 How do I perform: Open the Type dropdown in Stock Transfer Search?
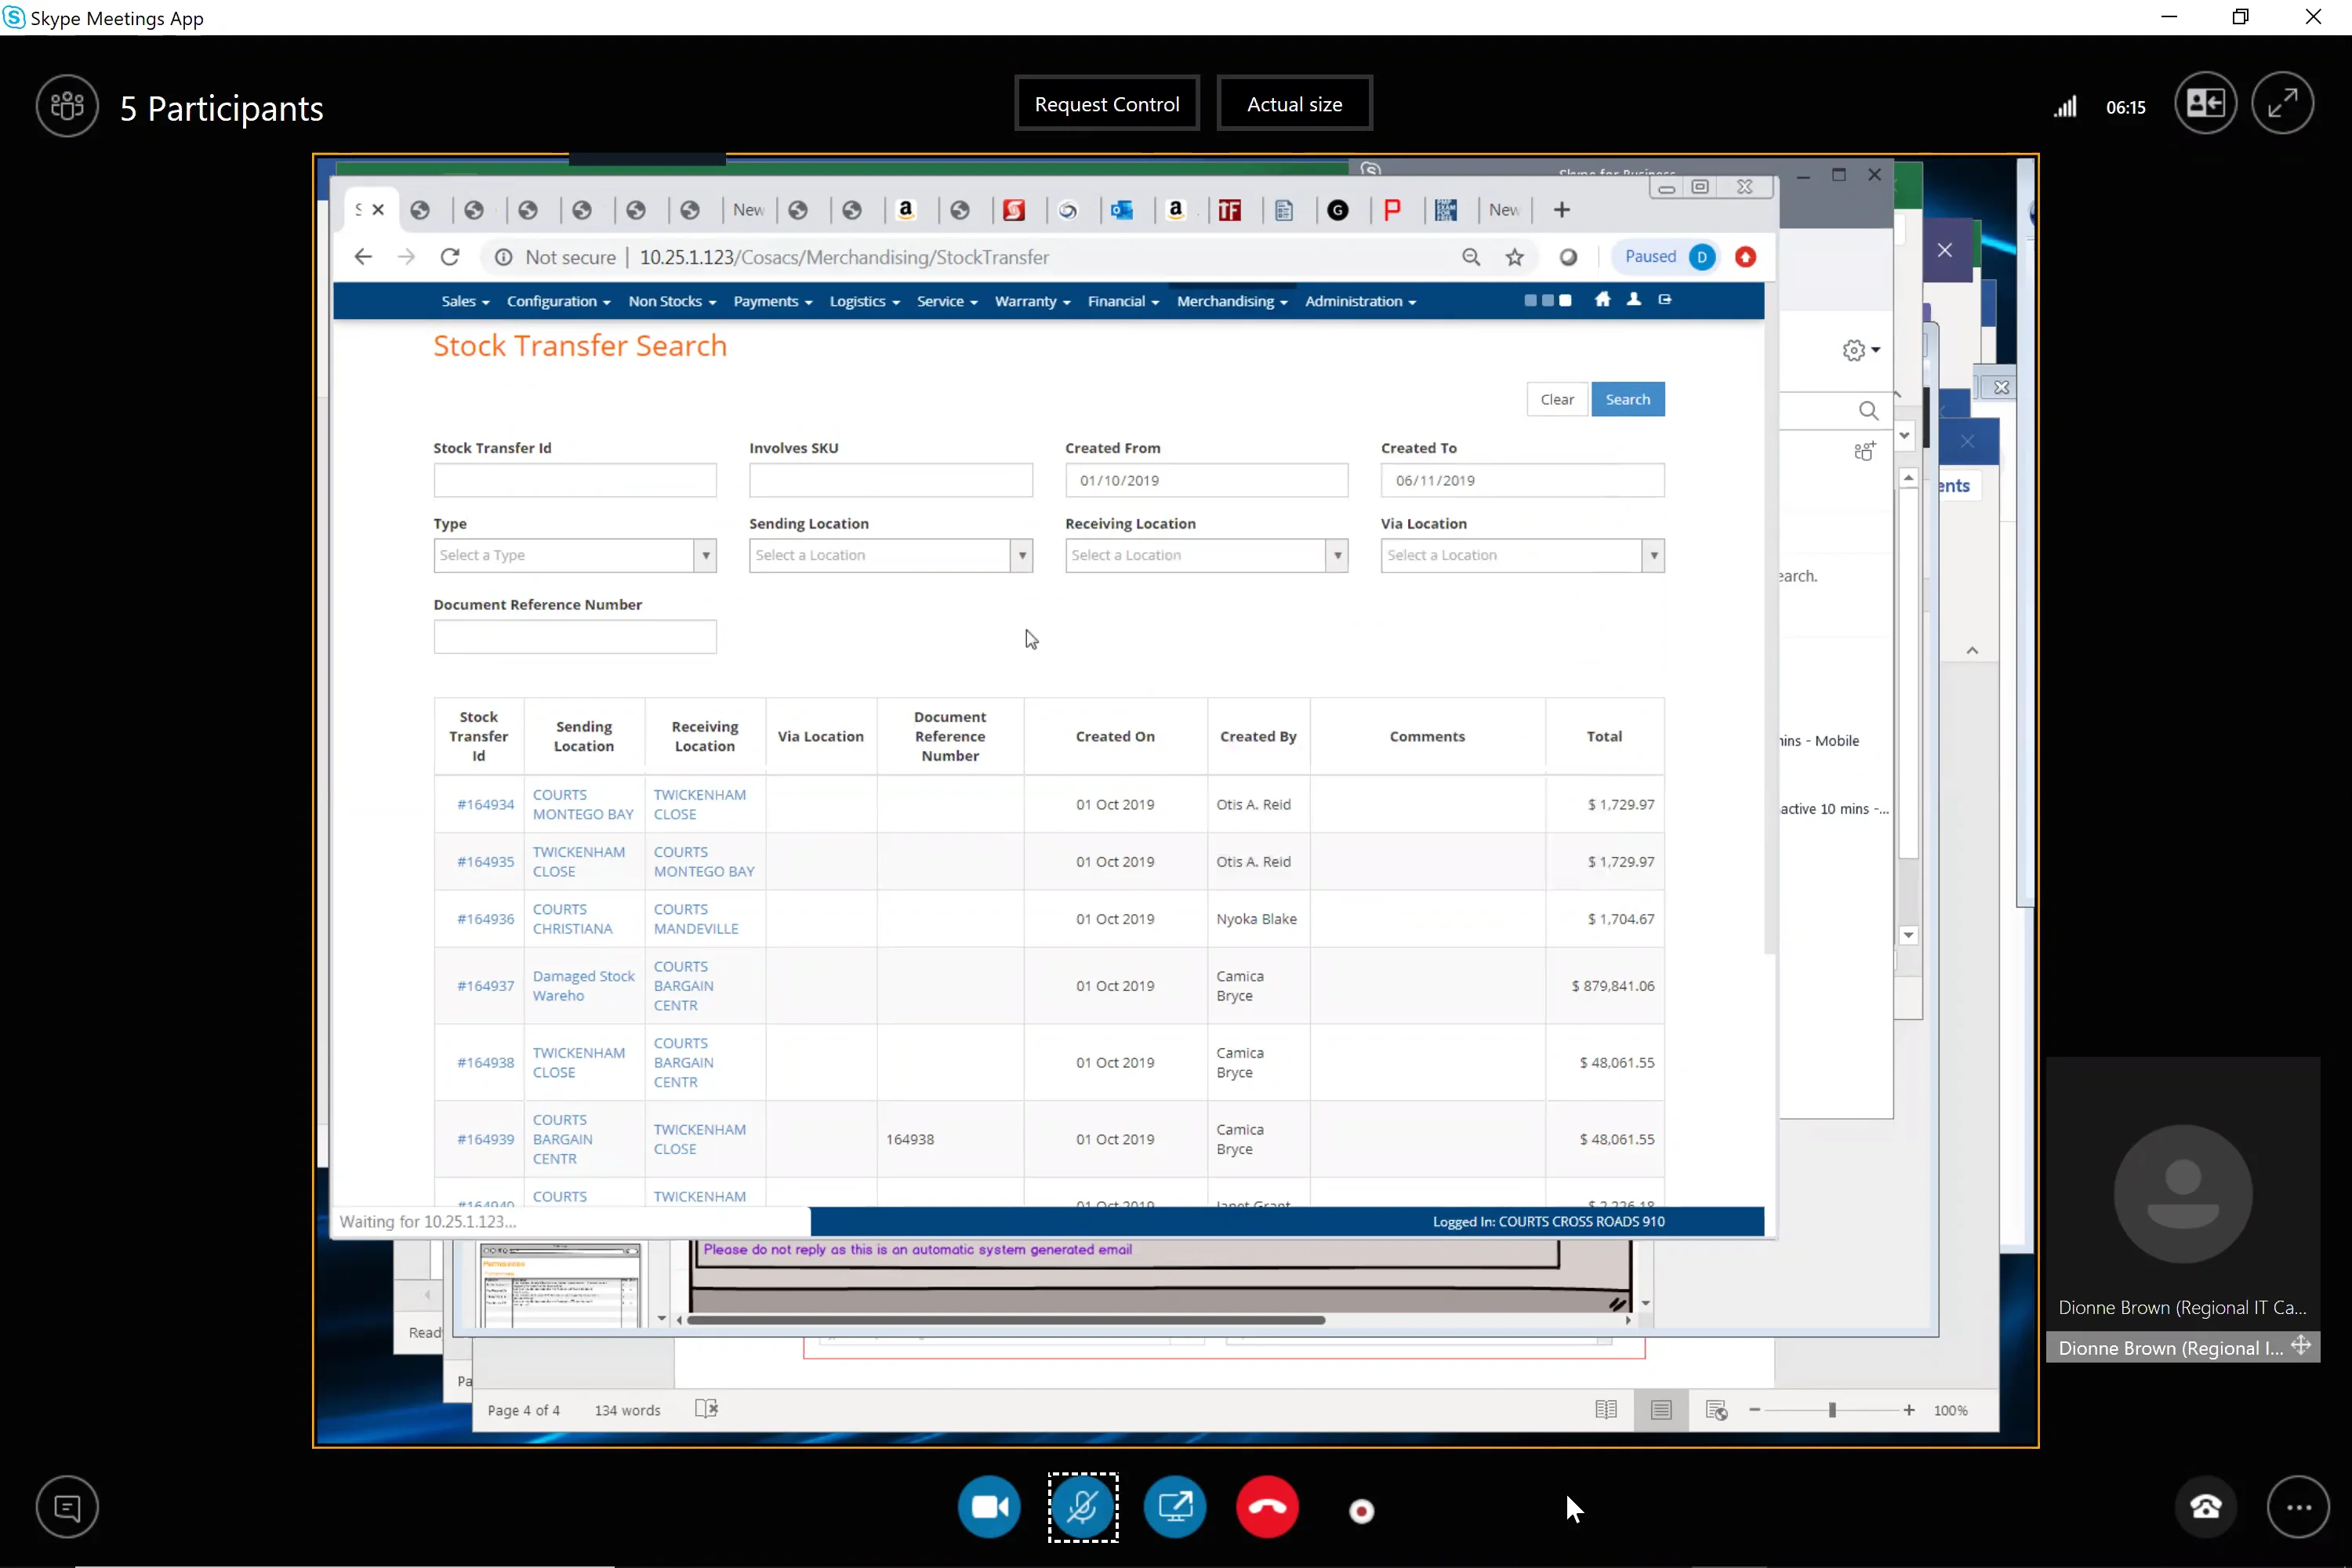[706, 555]
